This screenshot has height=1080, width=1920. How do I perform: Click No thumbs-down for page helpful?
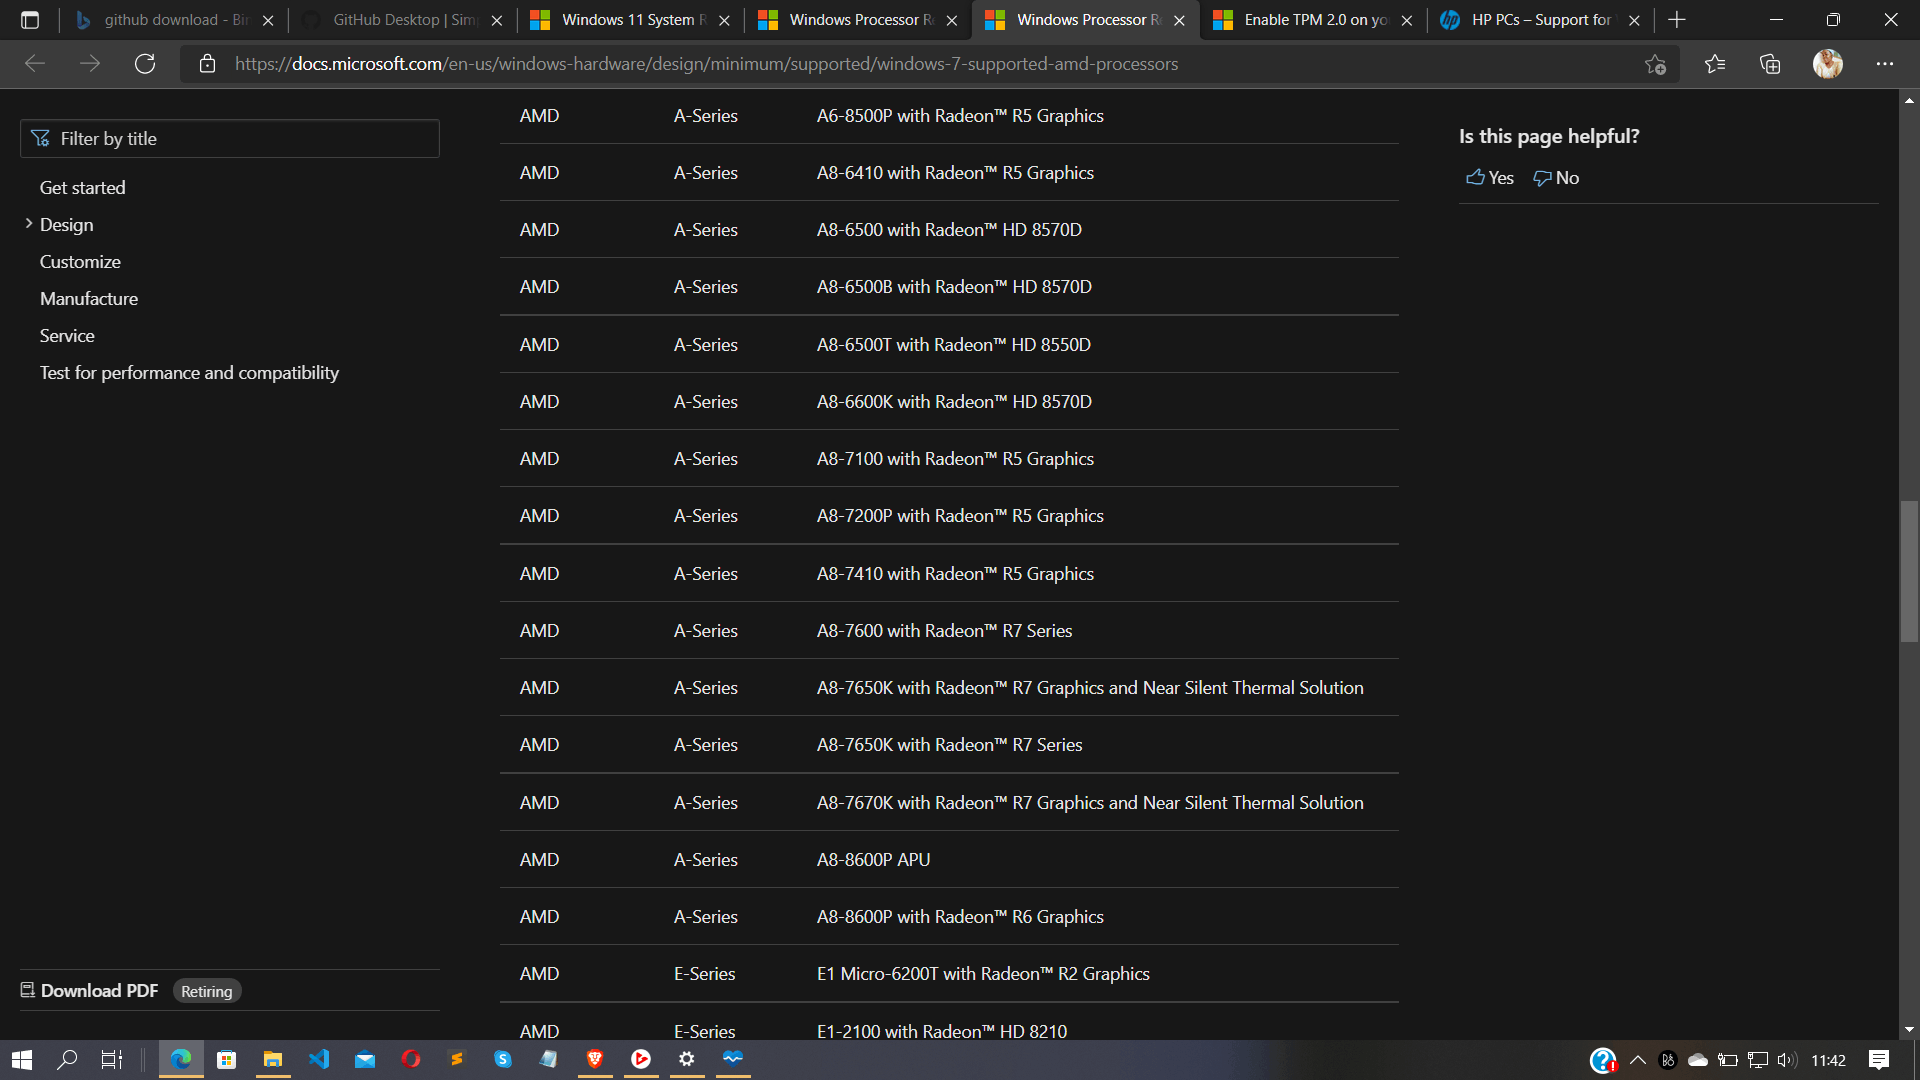(1556, 178)
